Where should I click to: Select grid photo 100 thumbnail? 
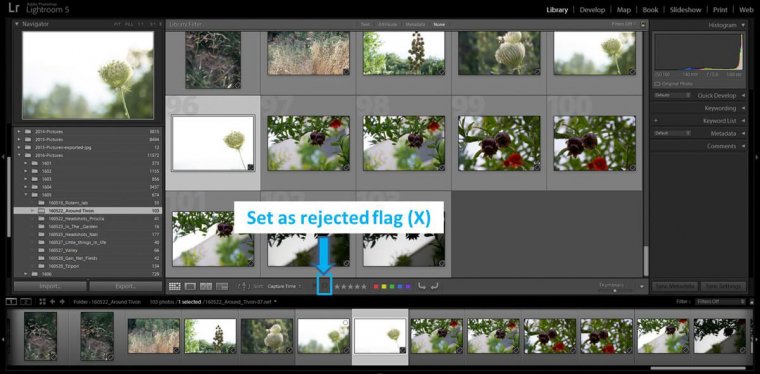tap(594, 143)
